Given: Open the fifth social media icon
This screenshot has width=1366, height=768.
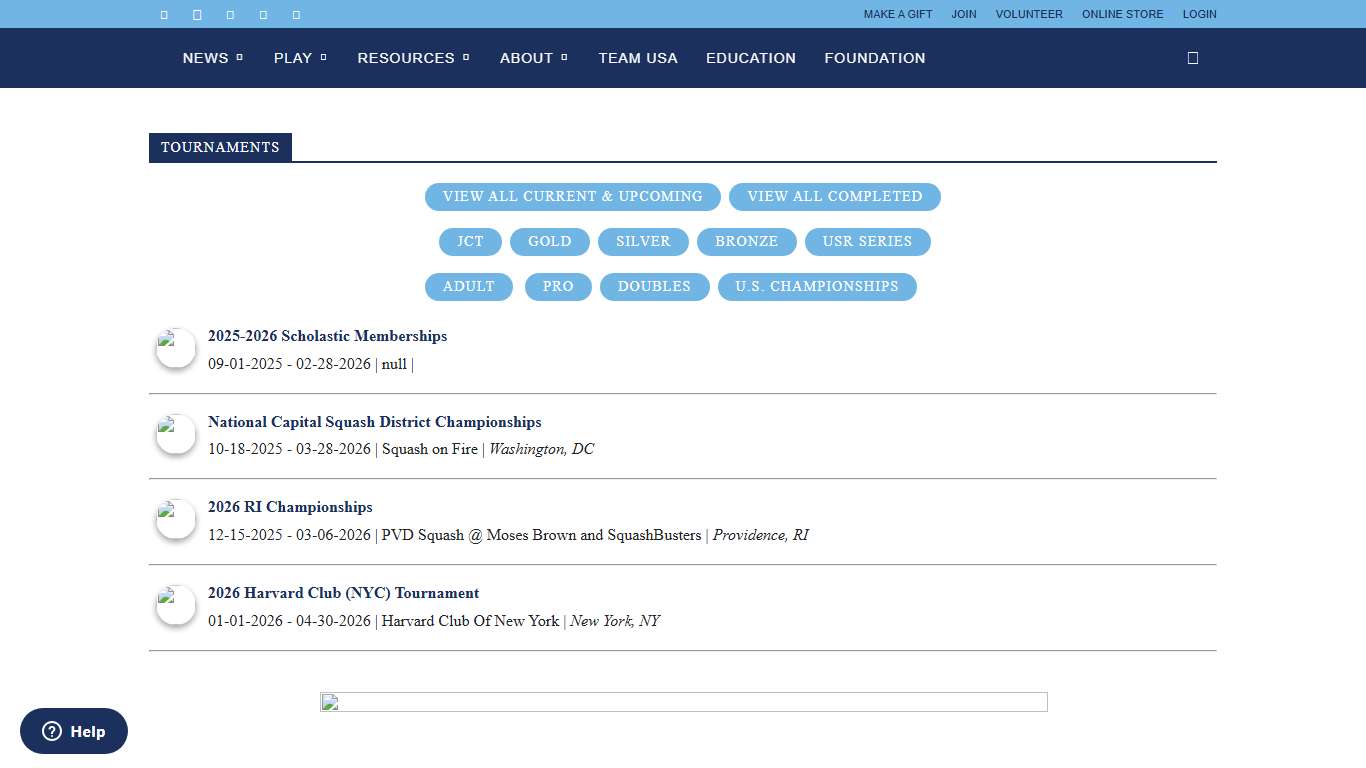Looking at the screenshot, I should pyautogui.click(x=296, y=14).
